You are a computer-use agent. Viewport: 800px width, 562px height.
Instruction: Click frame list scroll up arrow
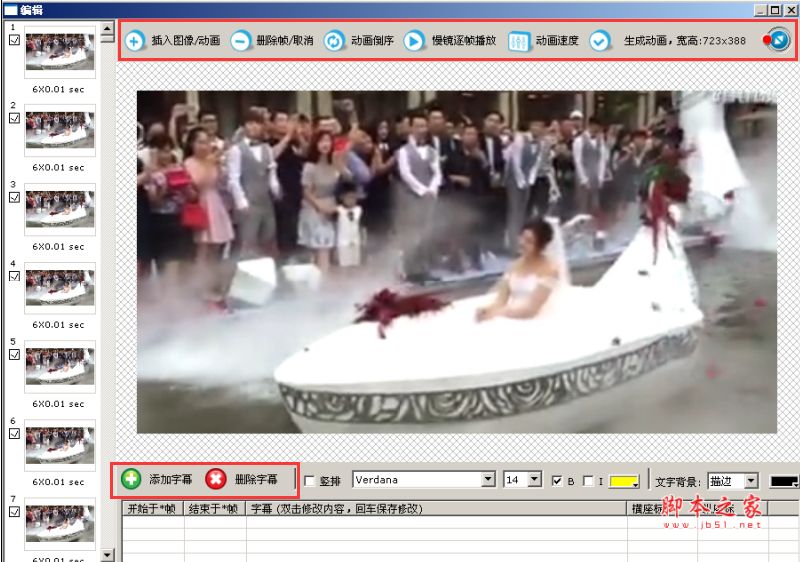[x=107, y=28]
